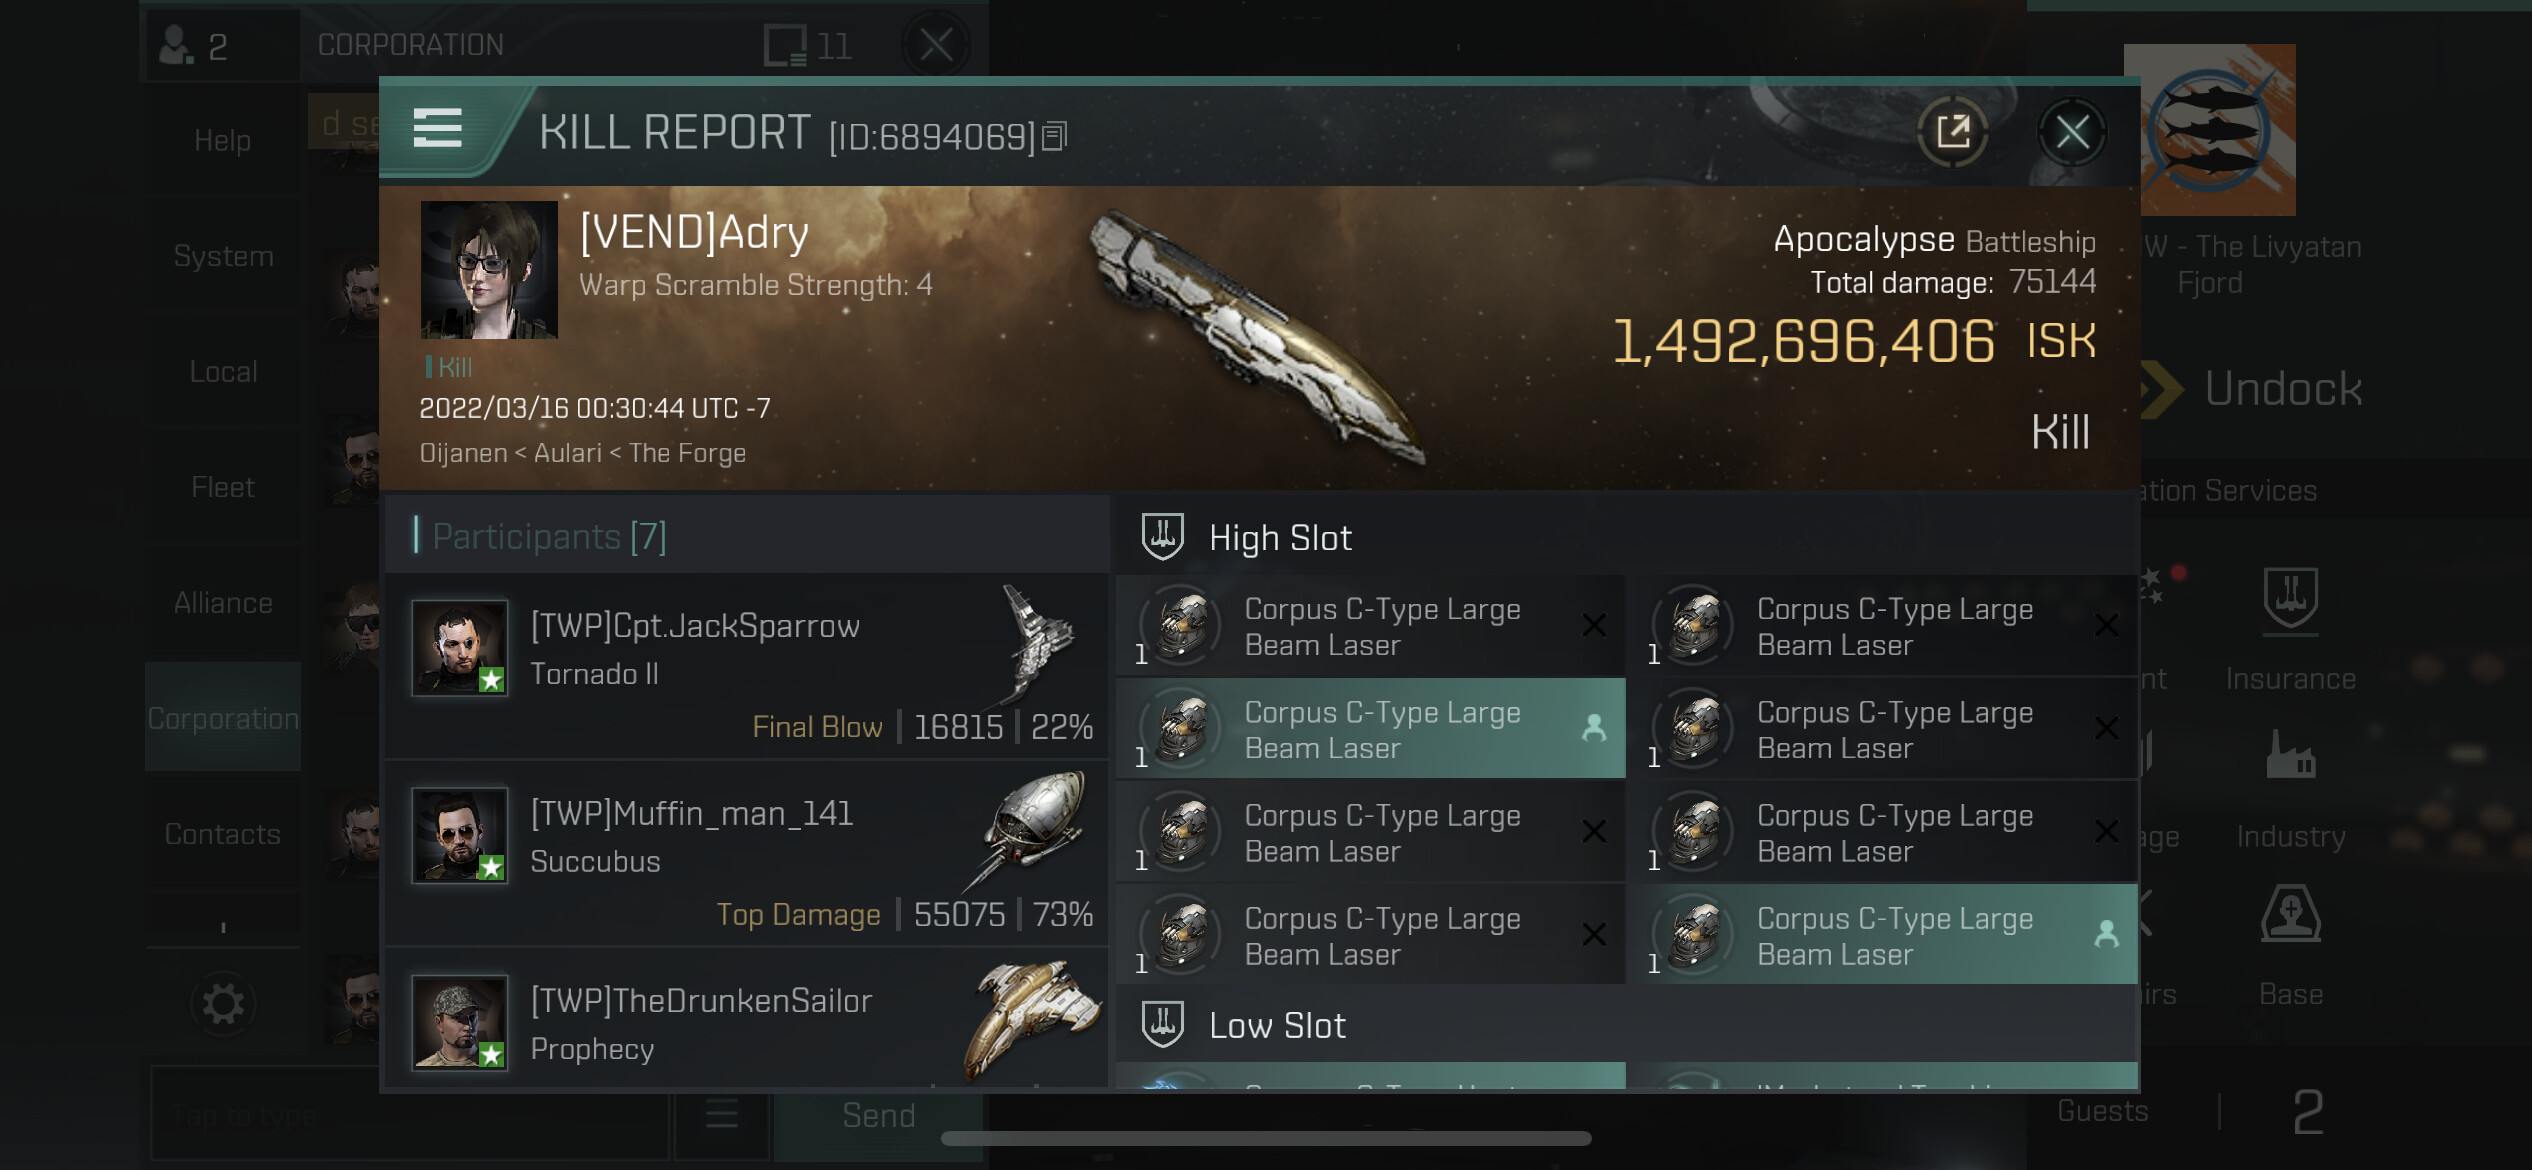The width and height of the screenshot is (2532, 1170).
Task: Switch to the Local chat tab
Action: pyautogui.click(x=223, y=372)
